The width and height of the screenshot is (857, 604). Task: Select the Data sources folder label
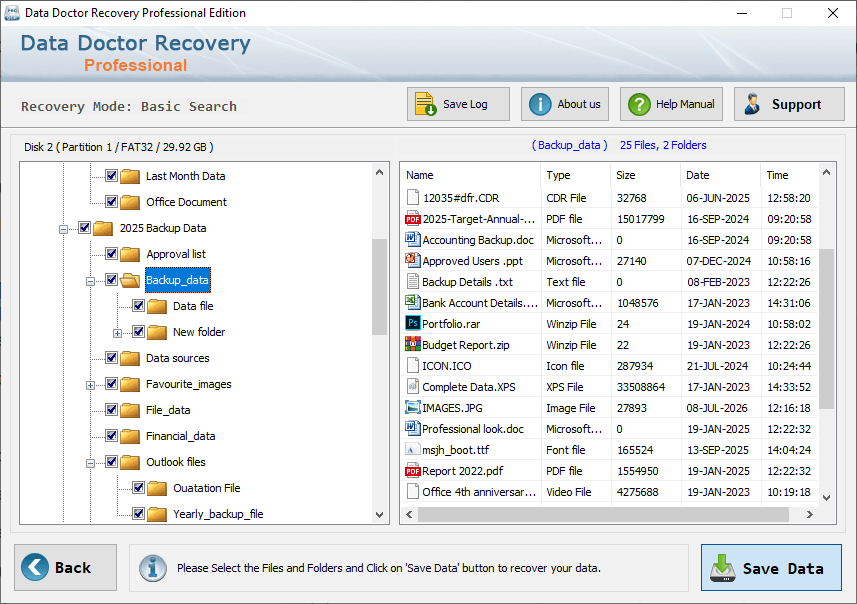(x=178, y=358)
